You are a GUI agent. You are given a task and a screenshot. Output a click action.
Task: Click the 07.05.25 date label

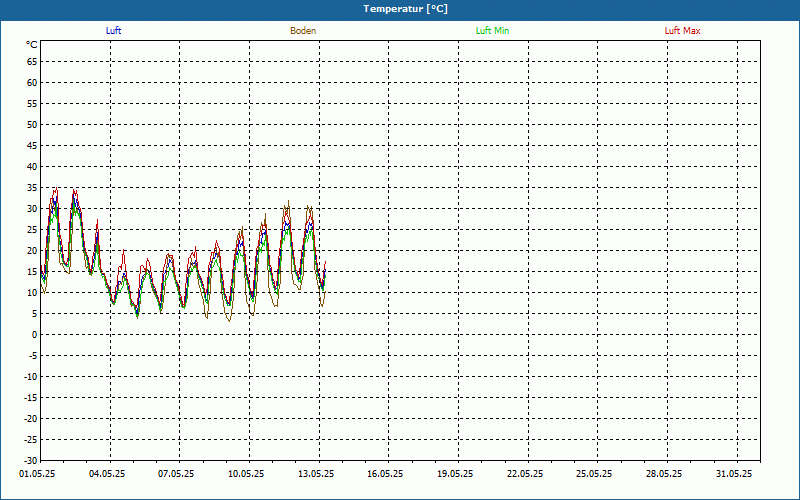point(176,474)
